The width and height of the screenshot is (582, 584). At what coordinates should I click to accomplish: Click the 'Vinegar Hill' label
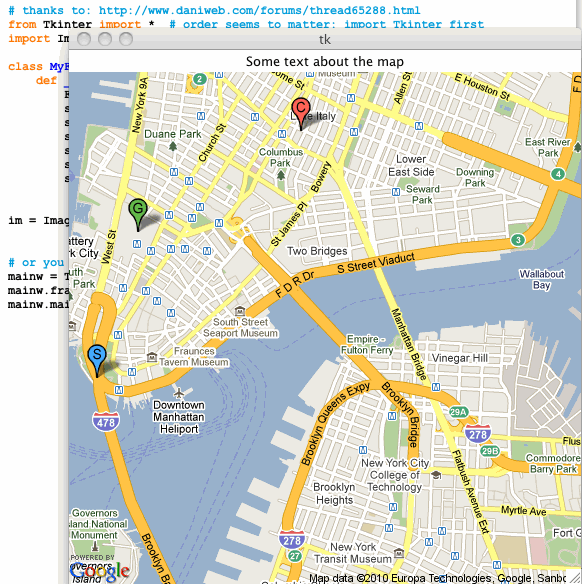459,358
